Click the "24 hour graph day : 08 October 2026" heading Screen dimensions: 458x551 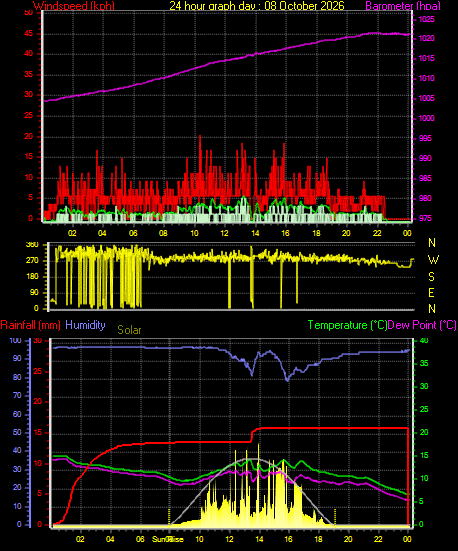[257, 6]
